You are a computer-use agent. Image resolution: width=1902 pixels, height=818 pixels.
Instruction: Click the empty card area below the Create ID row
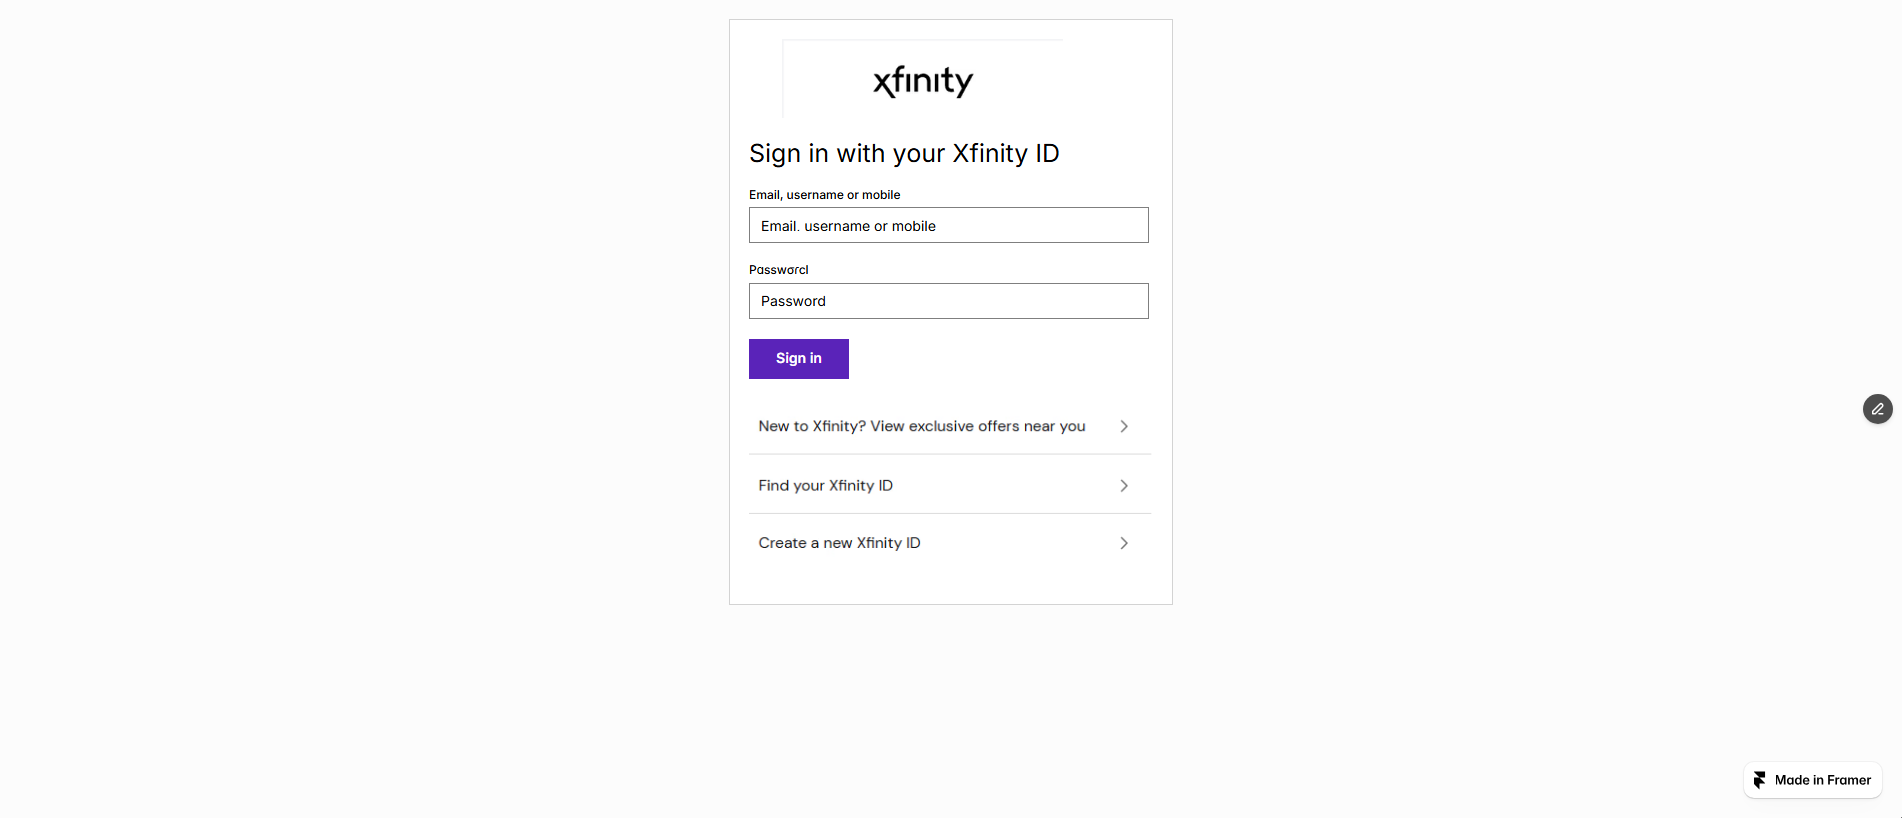tap(950, 586)
